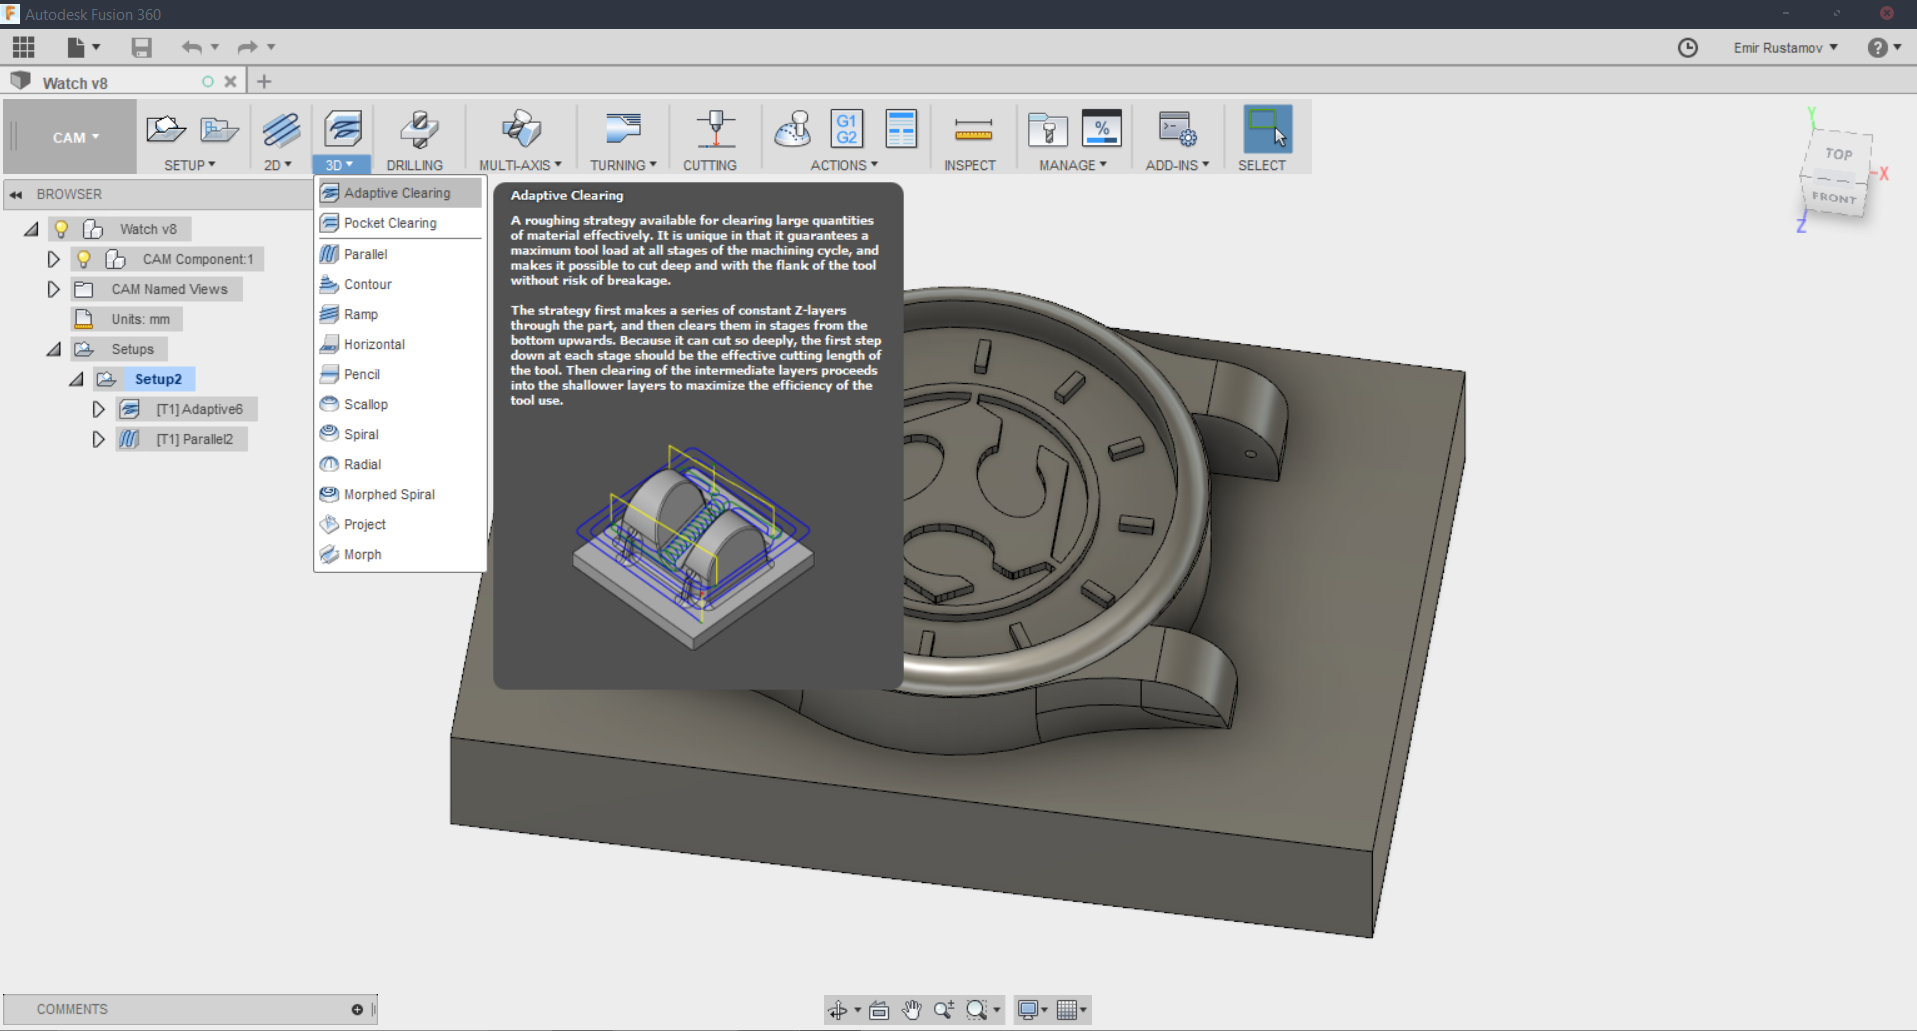Image resolution: width=1917 pixels, height=1031 pixels.
Task: Choose Morphed Spiral from 3D menu
Action: [400, 494]
